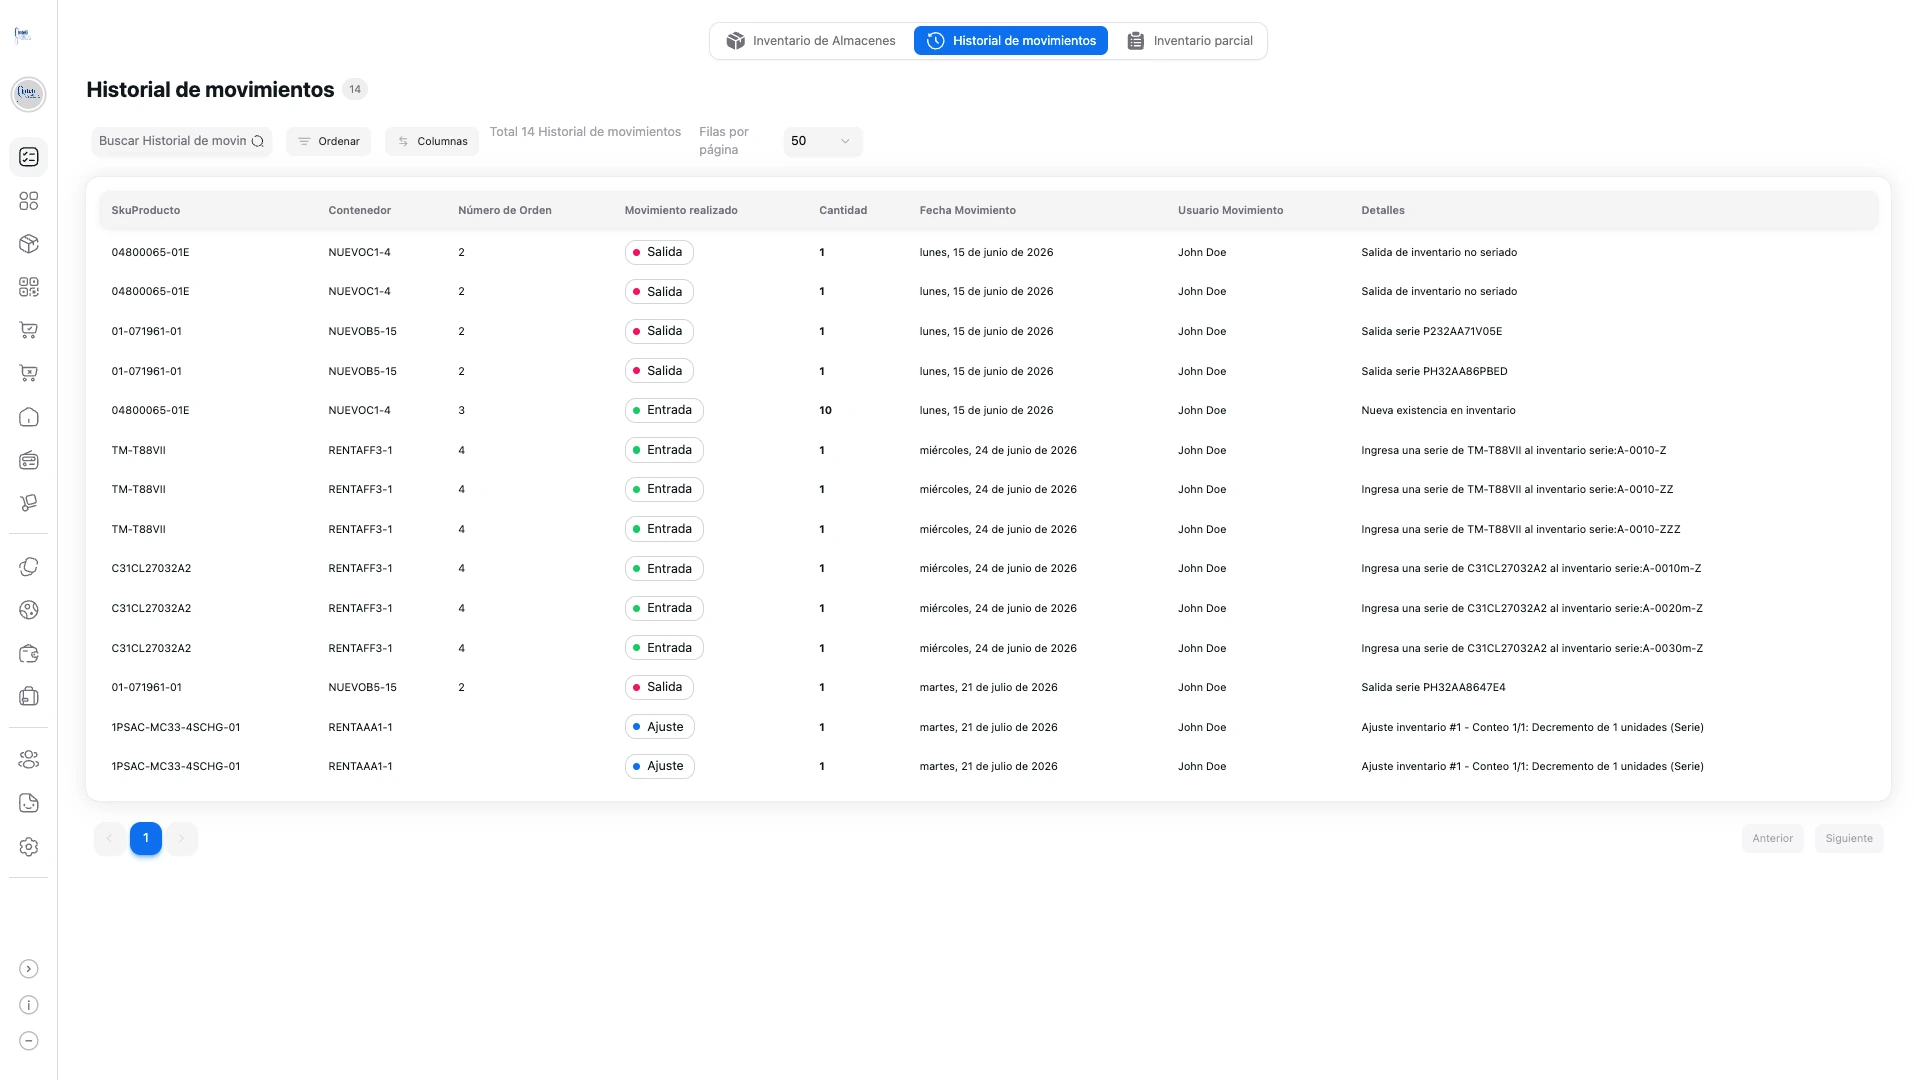1920x1080 pixels.
Task: Open the rows-per-page dropdown showing 50
Action: click(x=822, y=141)
